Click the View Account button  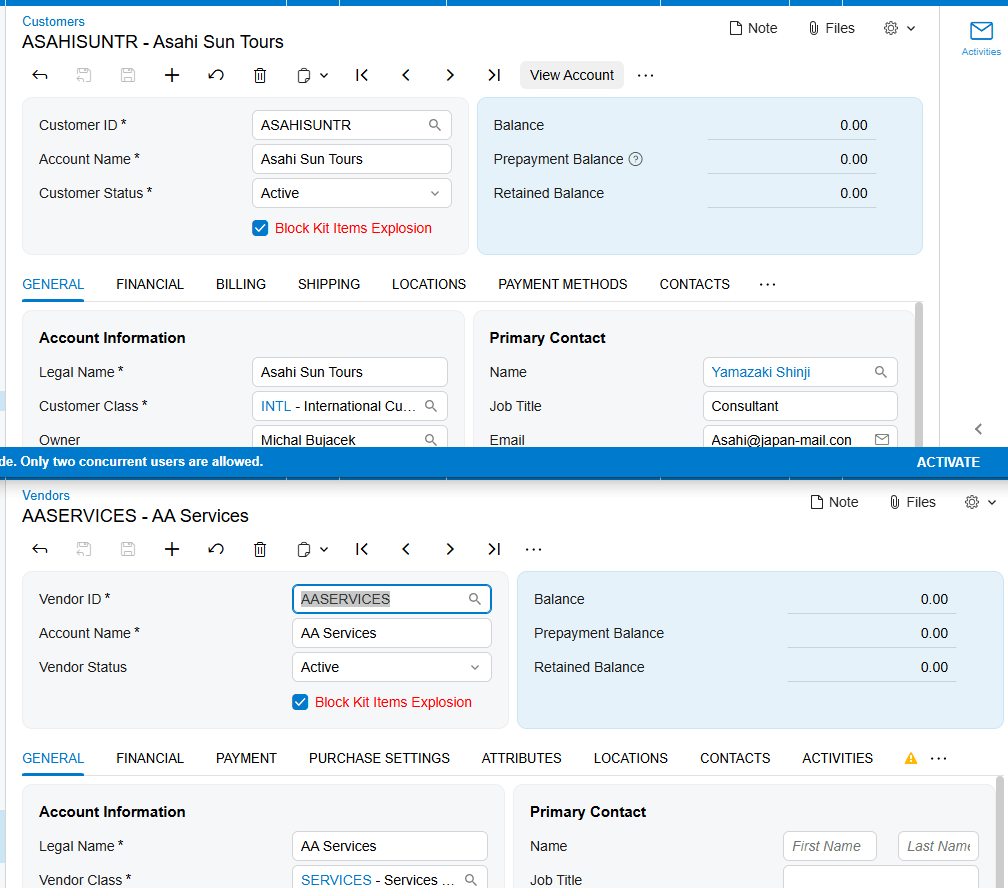point(572,75)
